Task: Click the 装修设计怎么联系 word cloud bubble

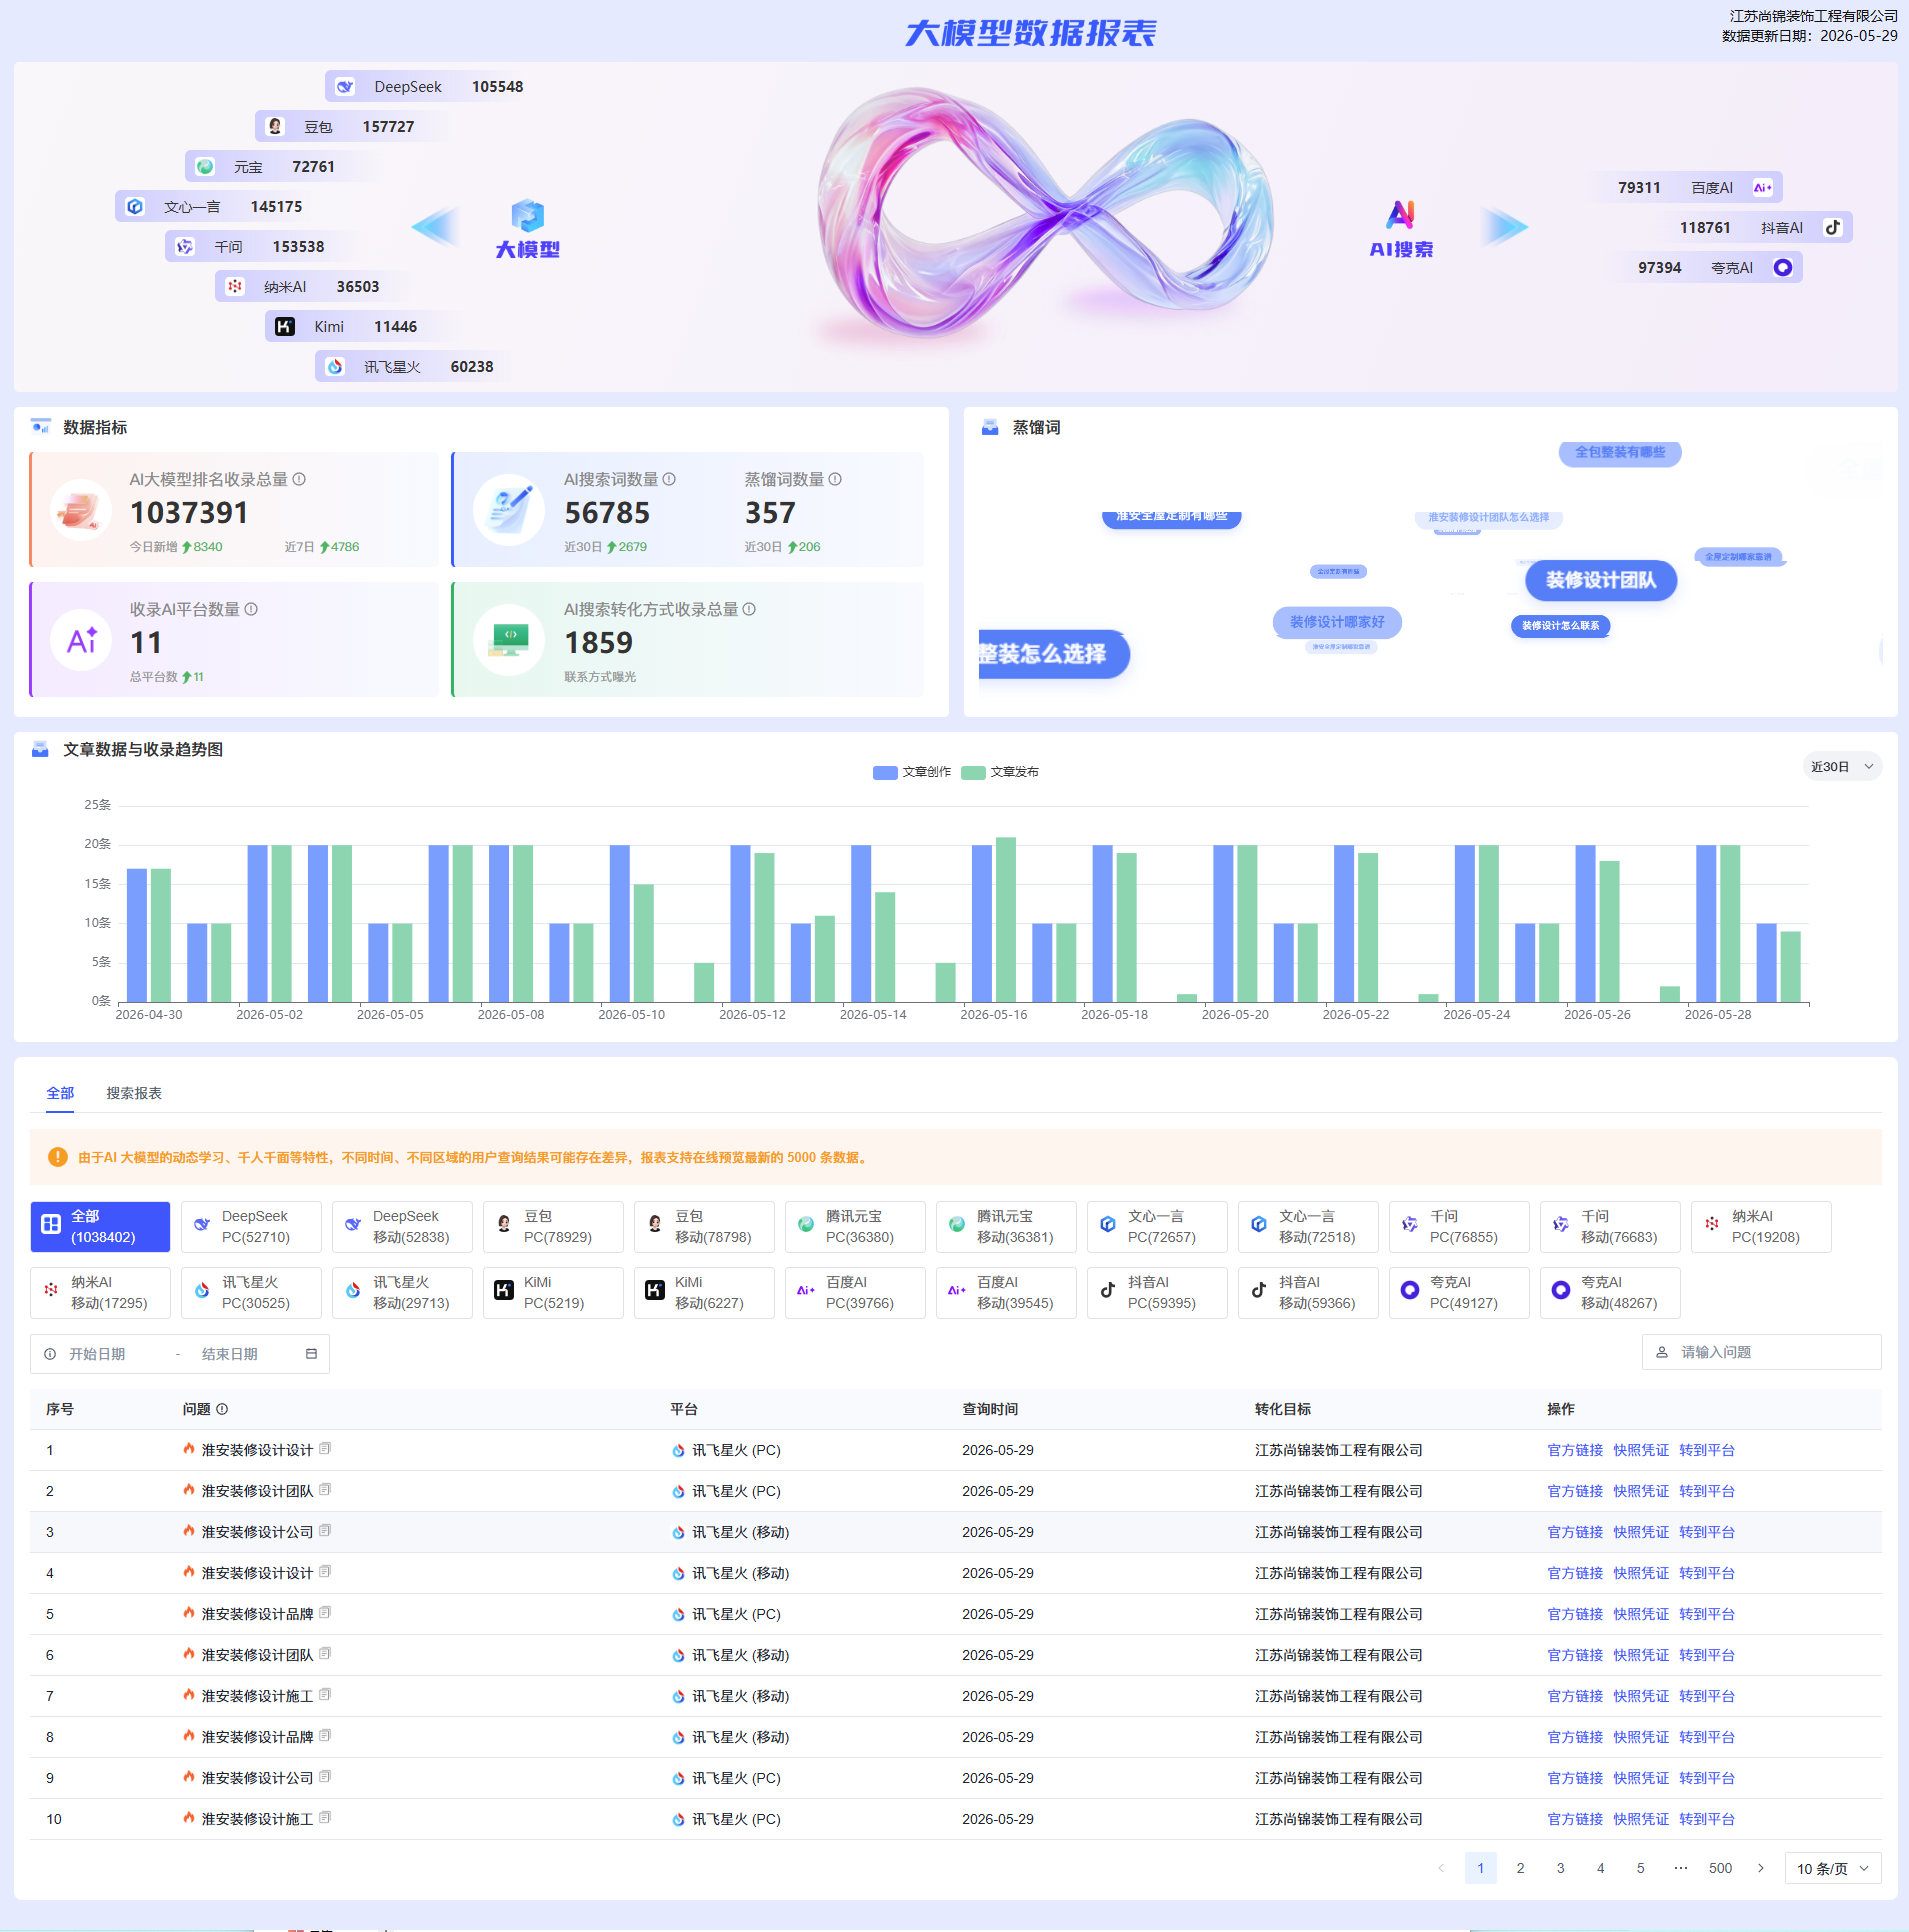Action: (x=1560, y=626)
